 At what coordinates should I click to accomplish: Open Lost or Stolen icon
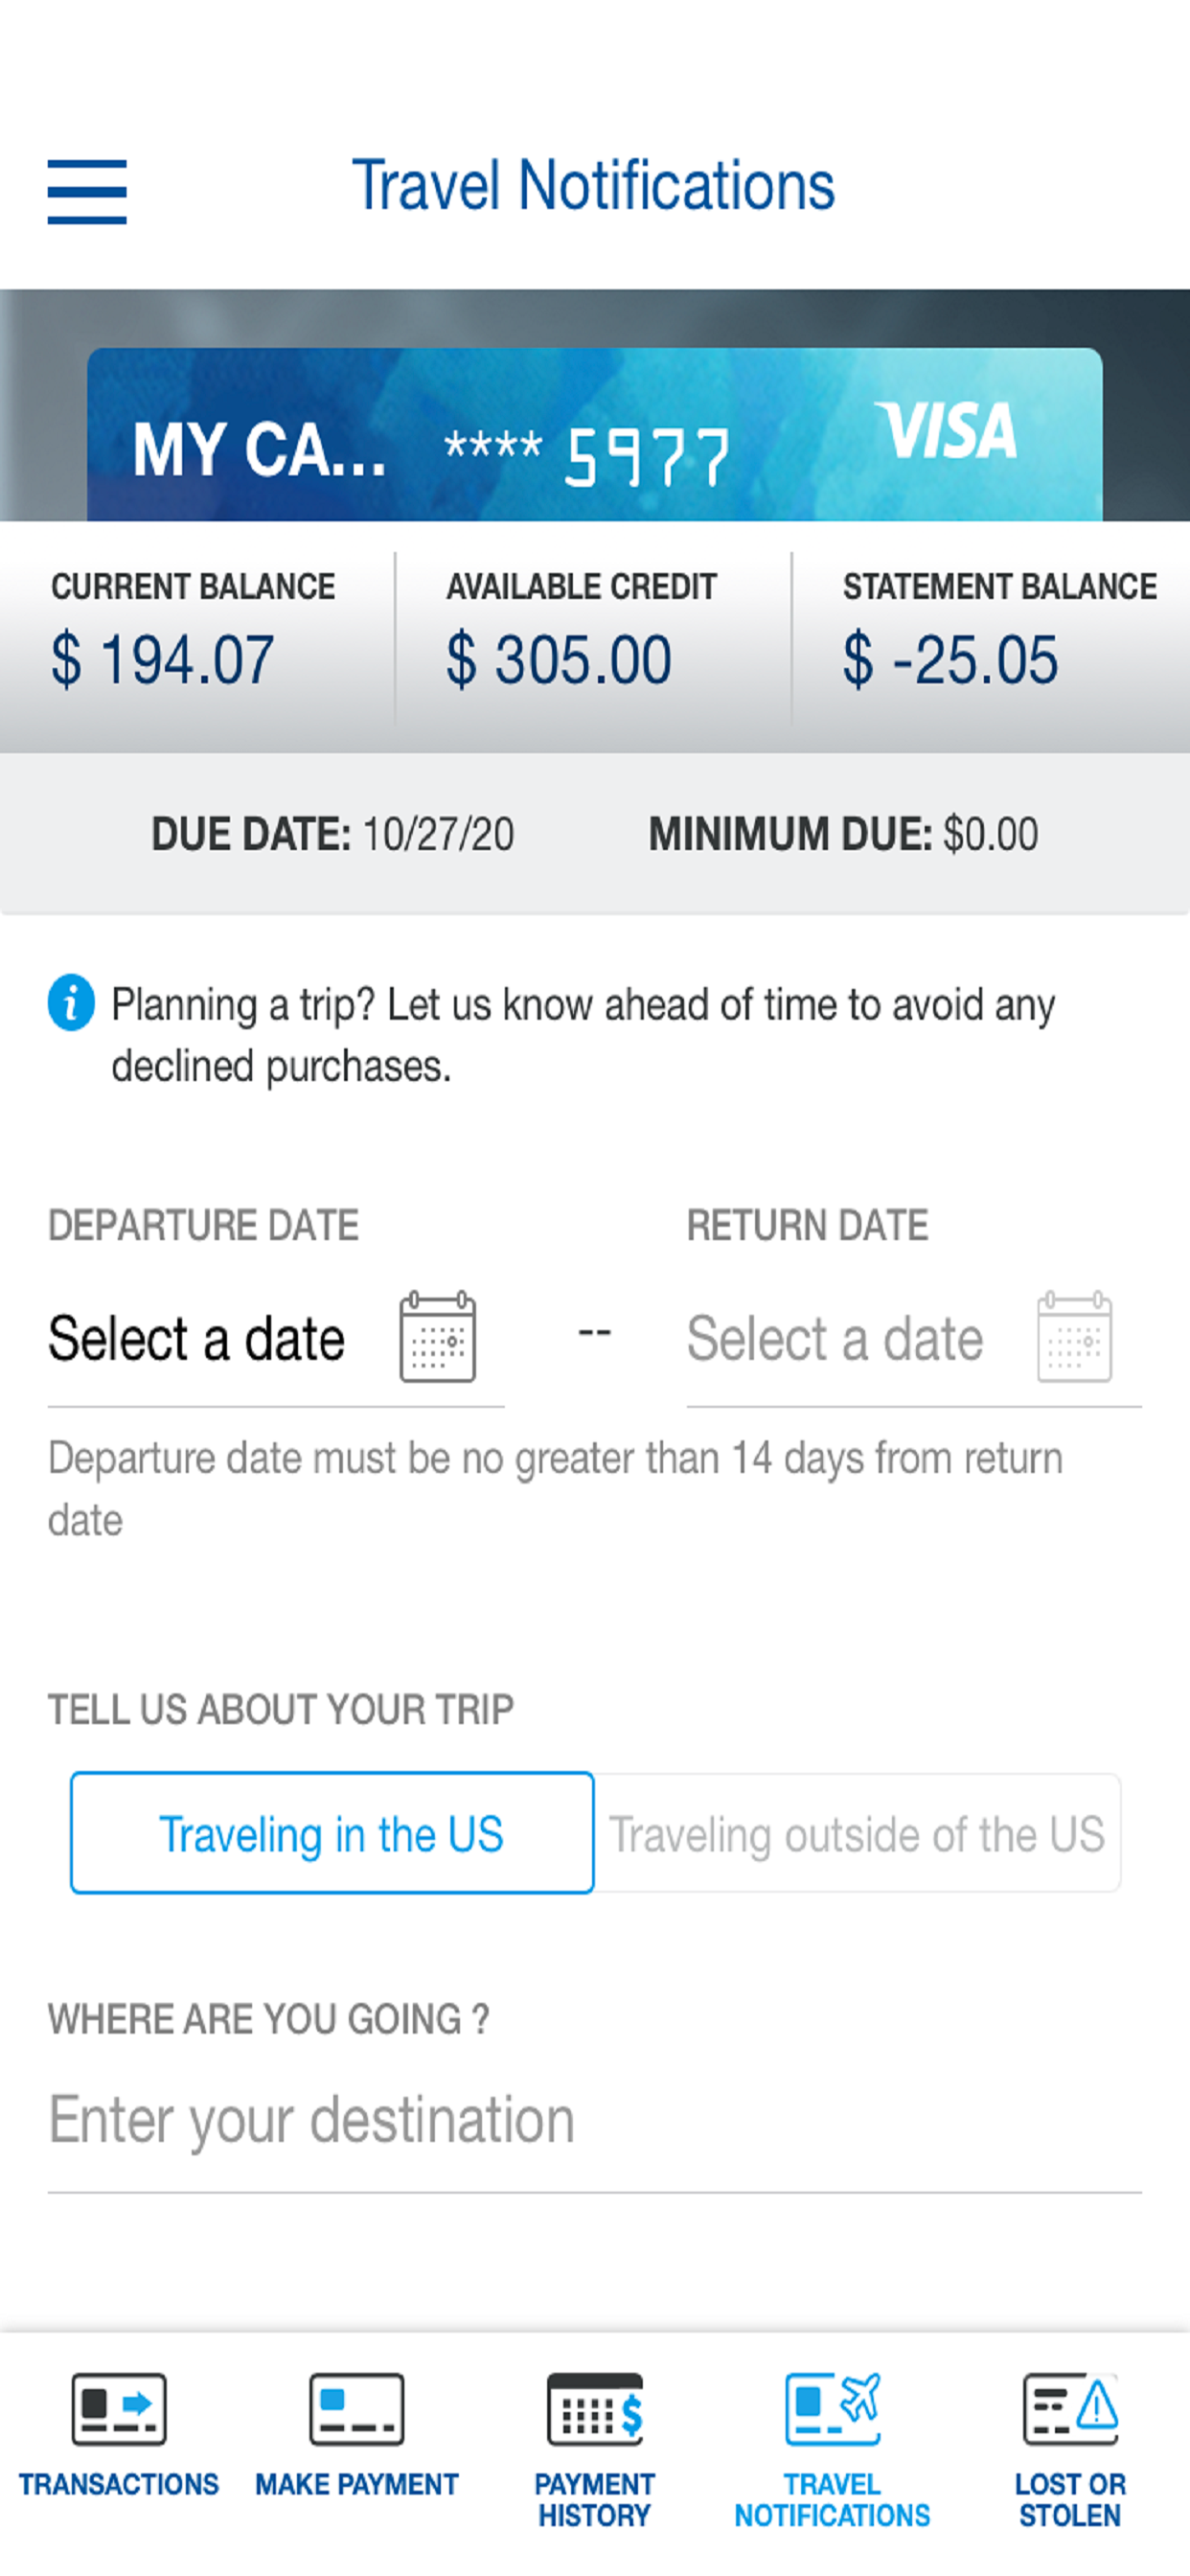(1070, 2408)
